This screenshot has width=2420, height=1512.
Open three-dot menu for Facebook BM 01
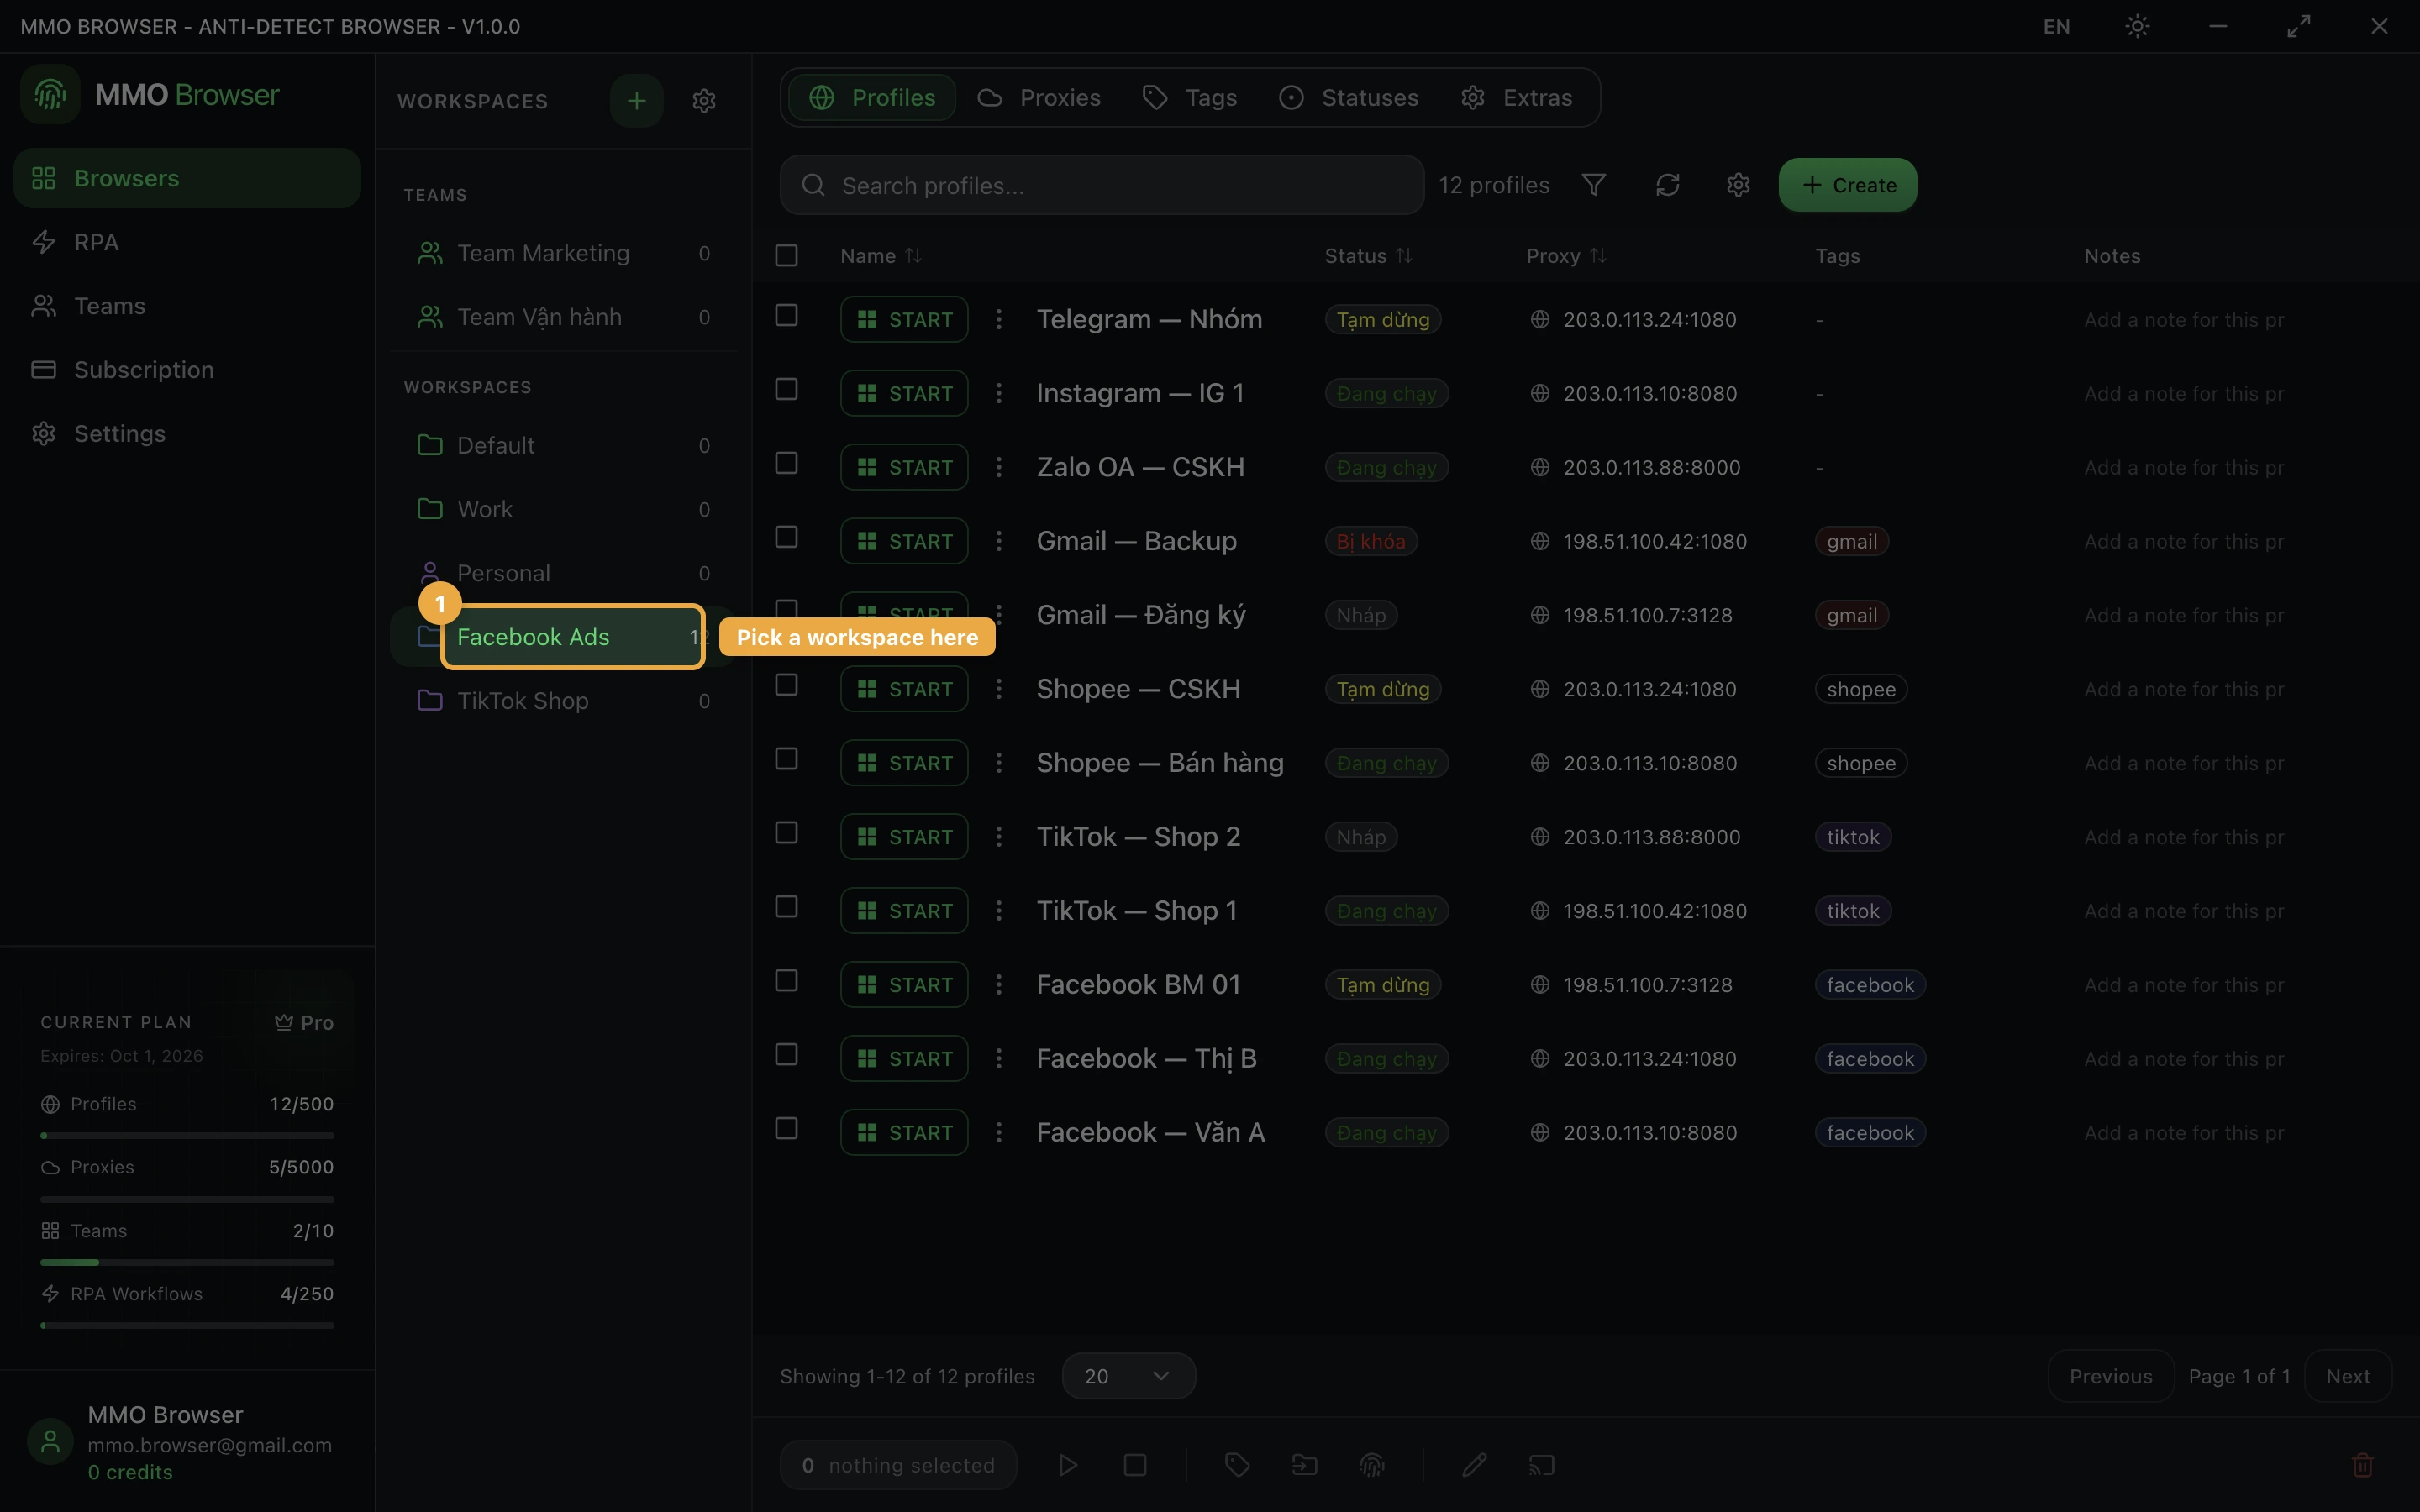(998, 985)
